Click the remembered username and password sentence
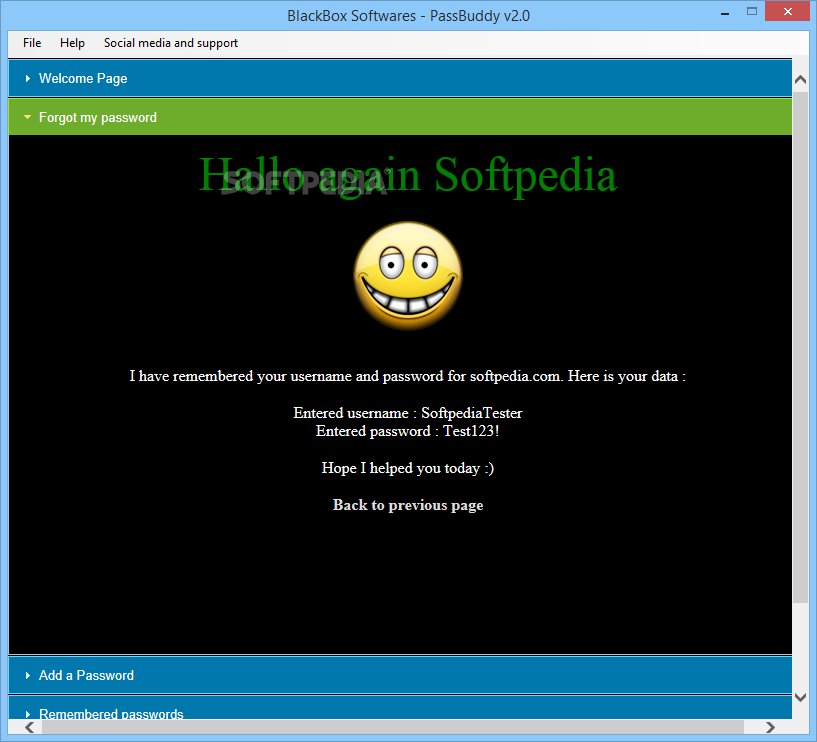817x742 pixels. 408,376
